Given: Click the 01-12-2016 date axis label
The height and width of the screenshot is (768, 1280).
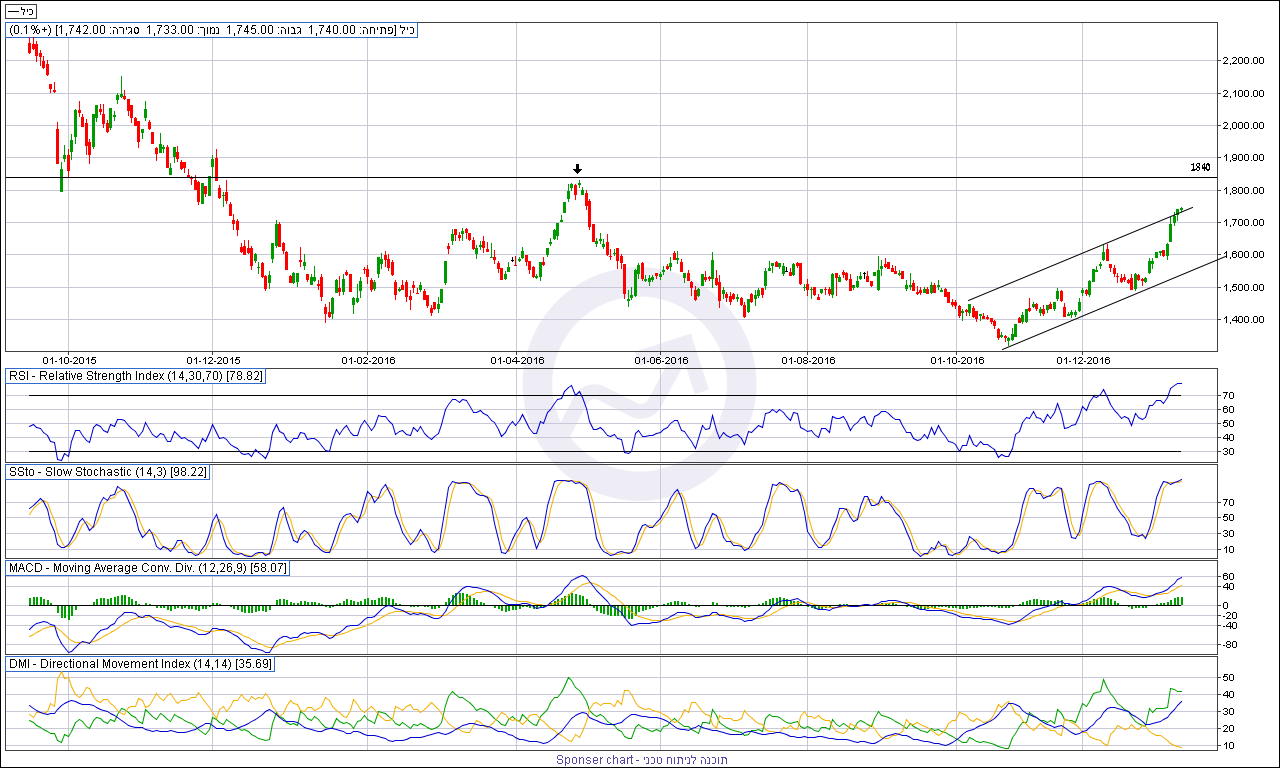Looking at the screenshot, I should (x=1084, y=359).
